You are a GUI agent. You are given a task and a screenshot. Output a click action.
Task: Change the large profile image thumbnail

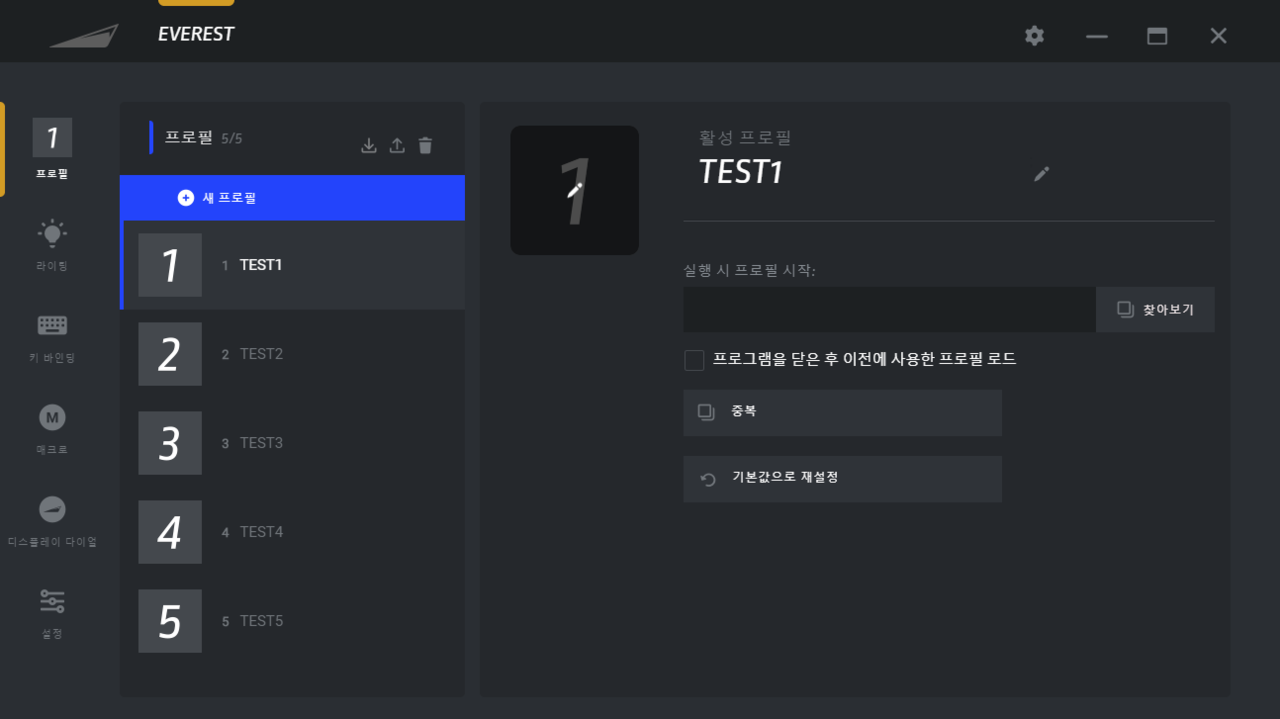574,190
